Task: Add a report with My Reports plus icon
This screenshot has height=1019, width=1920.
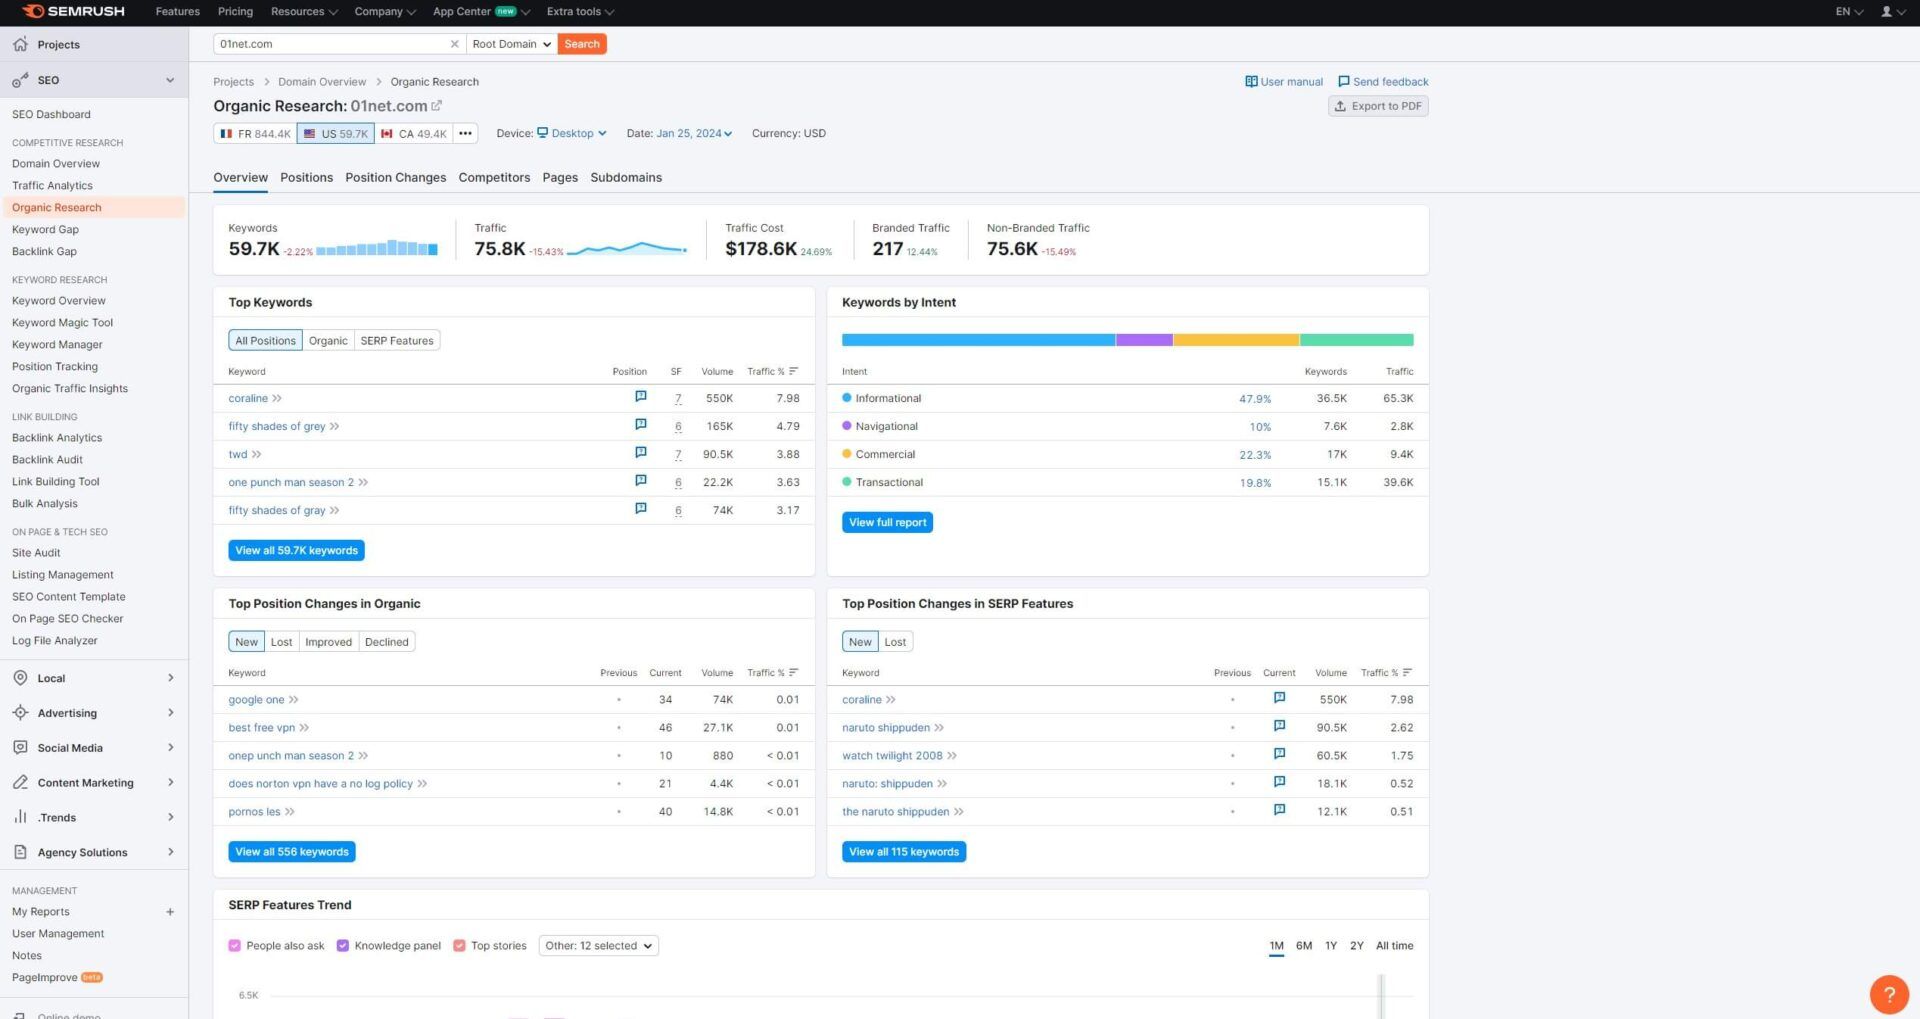Action: (170, 912)
